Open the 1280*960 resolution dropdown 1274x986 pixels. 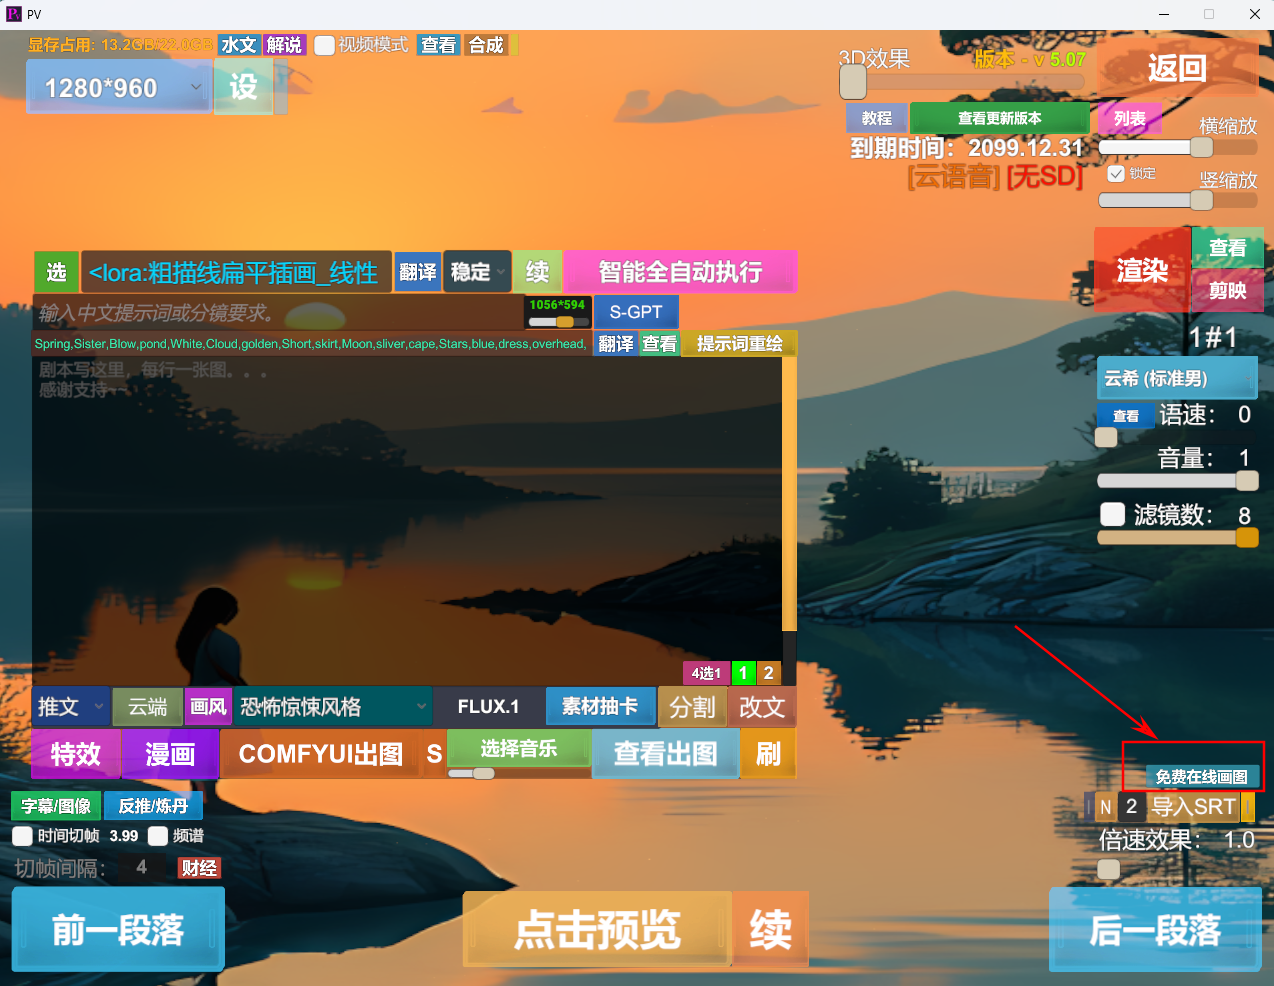[x=117, y=88]
